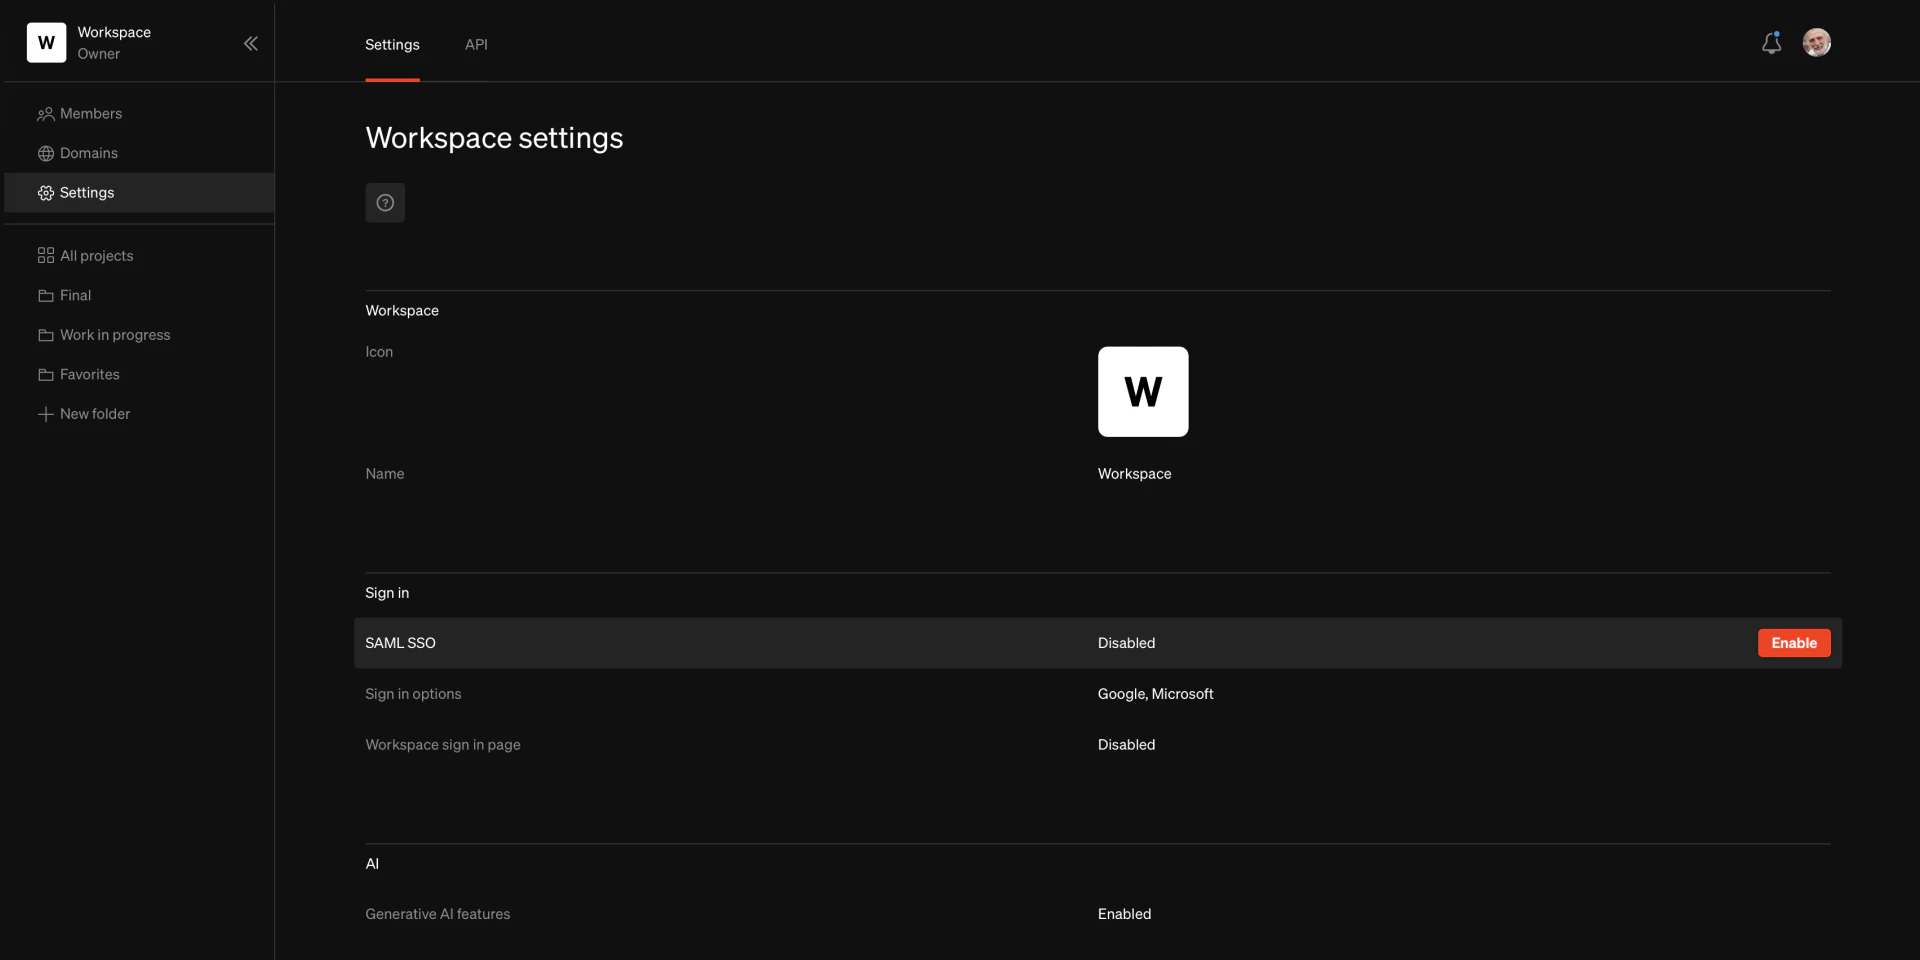This screenshot has width=1920, height=960.
Task: Click the workspace Name value to edit it
Action: [x=1134, y=473]
